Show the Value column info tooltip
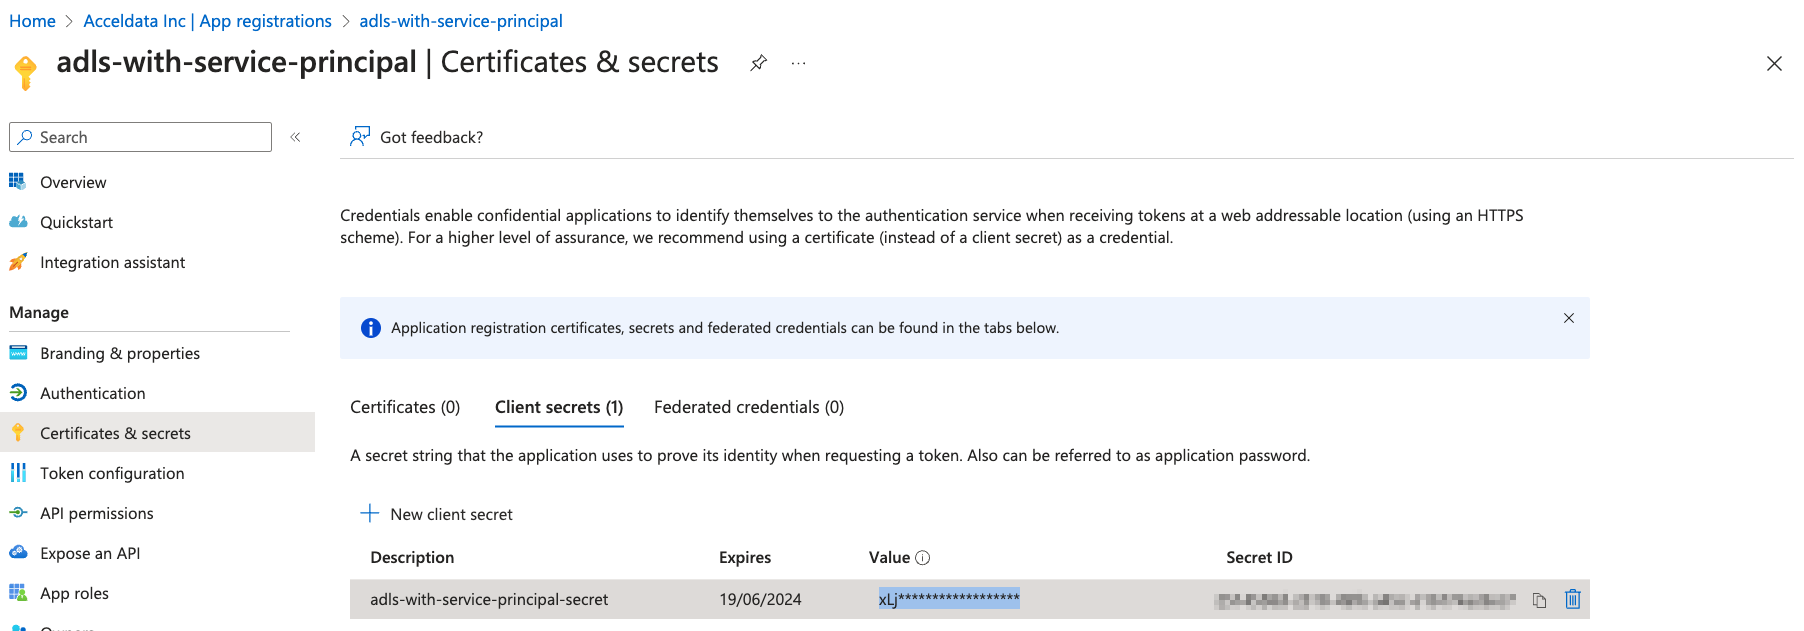 click(923, 558)
